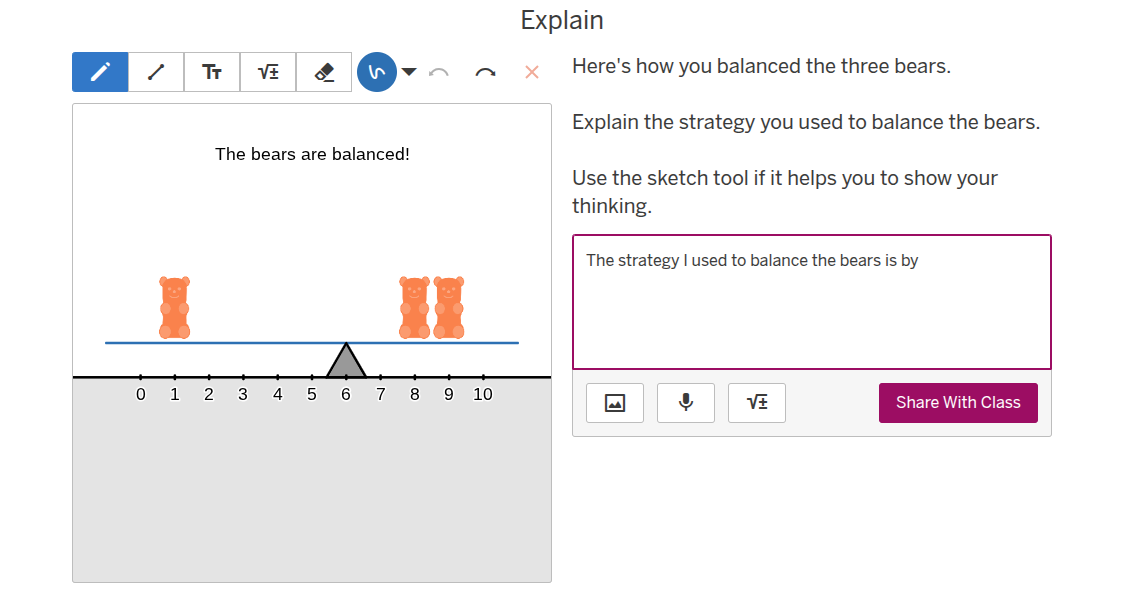The image size is (1141, 606).
Task: Record audio with the microphone button
Action: pos(686,403)
